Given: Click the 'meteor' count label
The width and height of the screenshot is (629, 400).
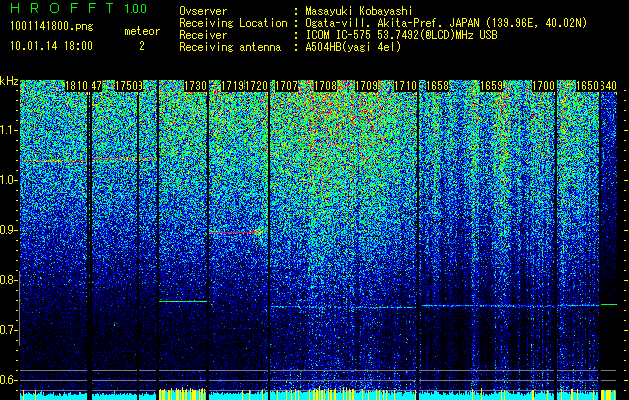Looking at the screenshot, I should pos(142,31).
